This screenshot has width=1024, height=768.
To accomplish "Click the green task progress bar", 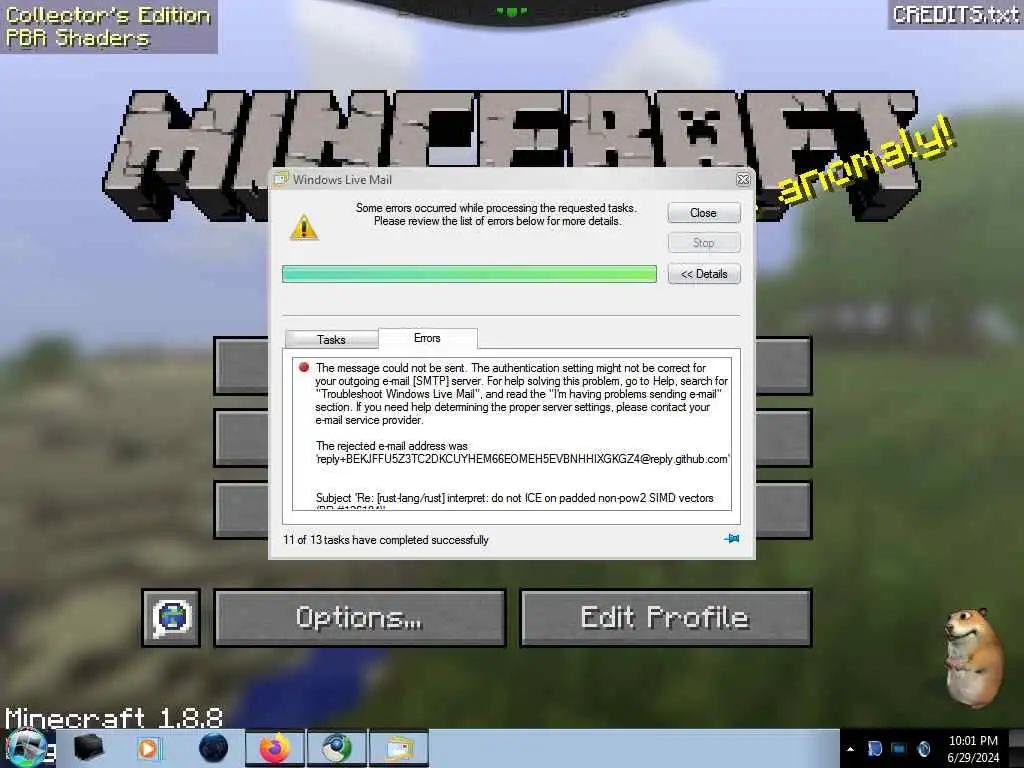I will point(469,274).
